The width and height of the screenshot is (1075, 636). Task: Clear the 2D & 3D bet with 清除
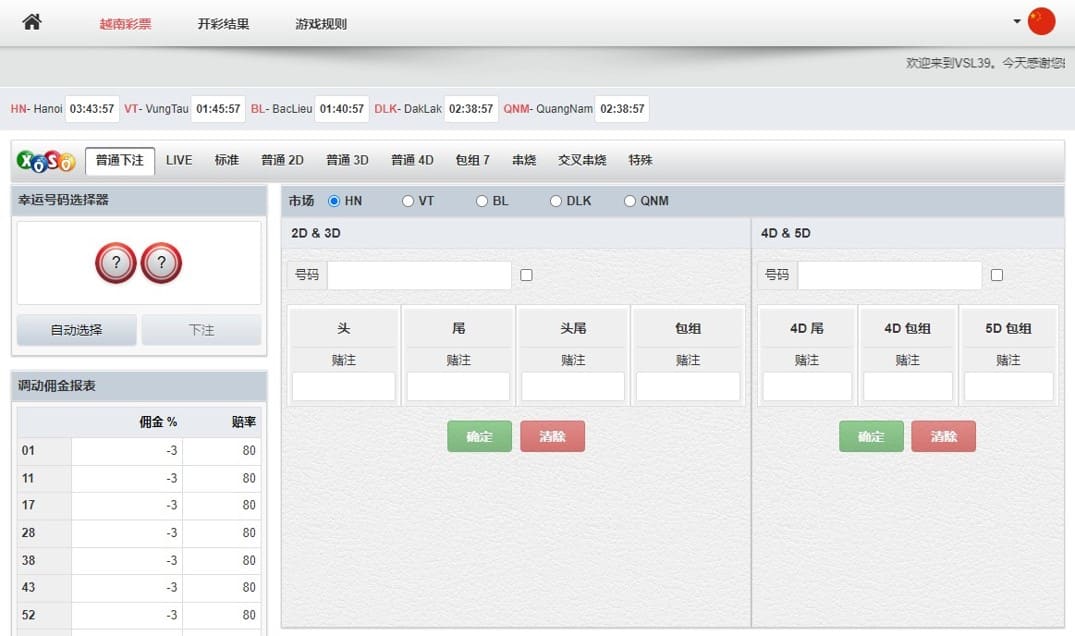(553, 437)
